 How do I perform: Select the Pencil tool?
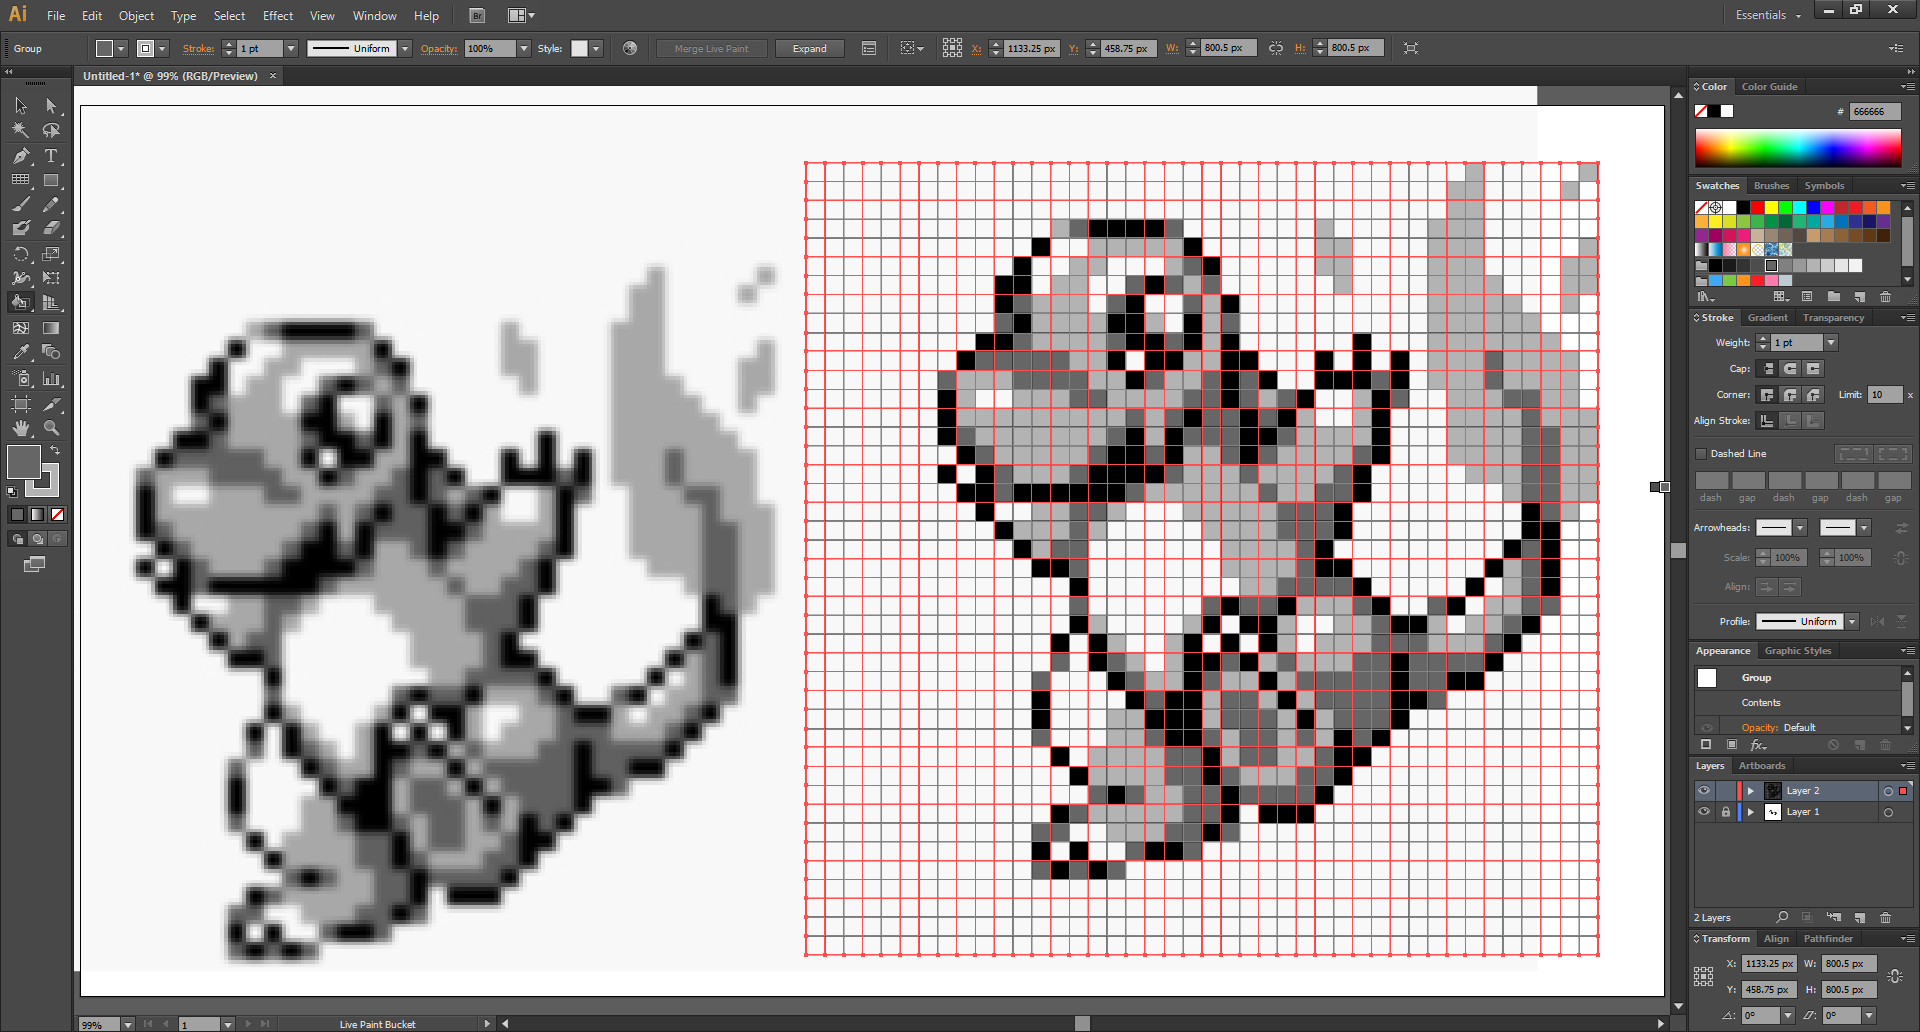[51, 204]
